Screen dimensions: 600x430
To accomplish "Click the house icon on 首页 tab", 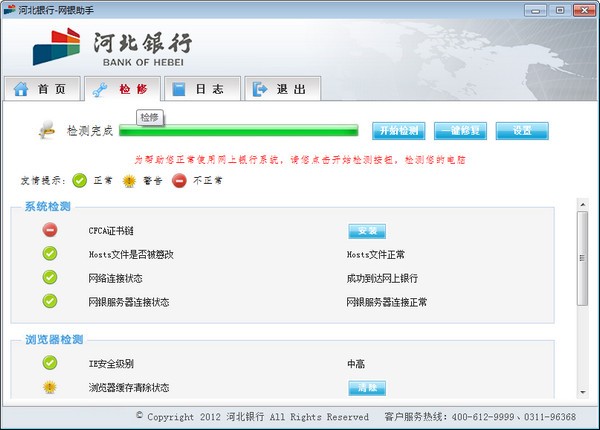I will 21,89.
